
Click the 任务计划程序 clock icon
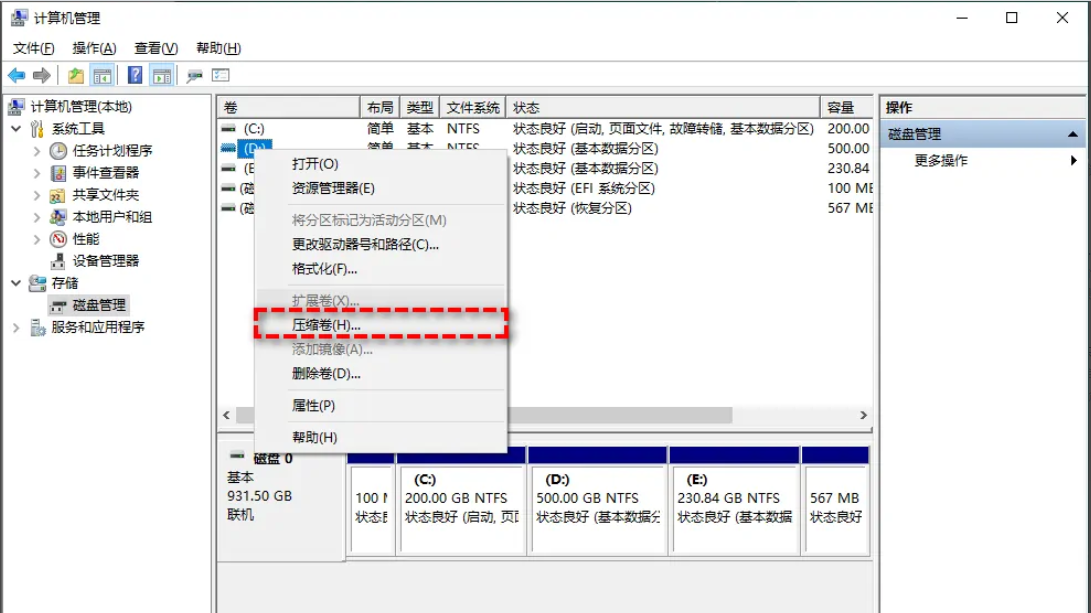58,151
